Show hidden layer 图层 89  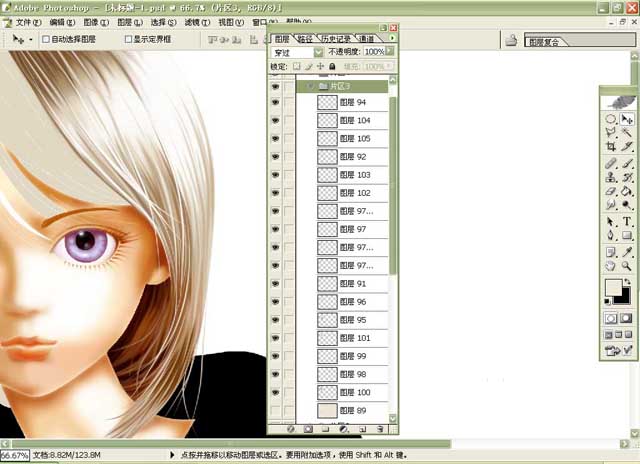[x=276, y=411]
